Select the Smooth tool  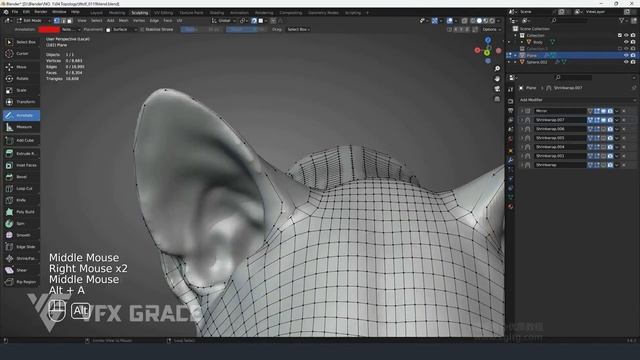click(x=22, y=235)
